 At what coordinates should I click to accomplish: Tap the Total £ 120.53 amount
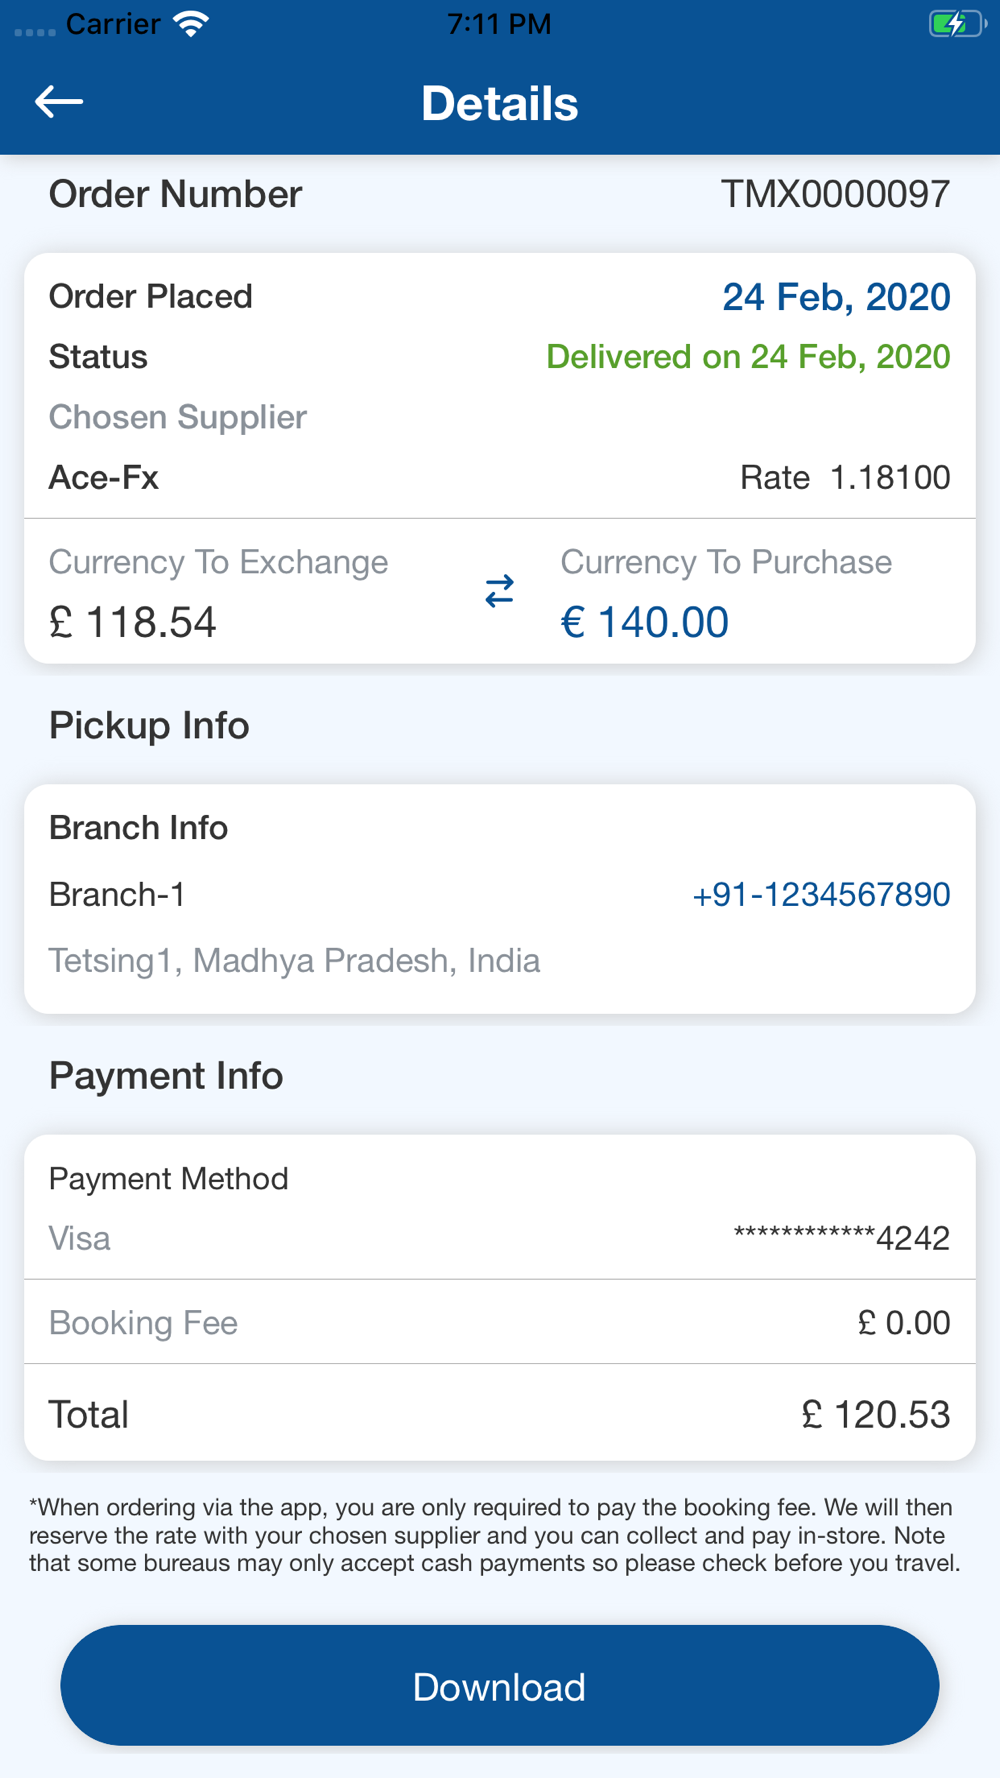click(x=875, y=1414)
